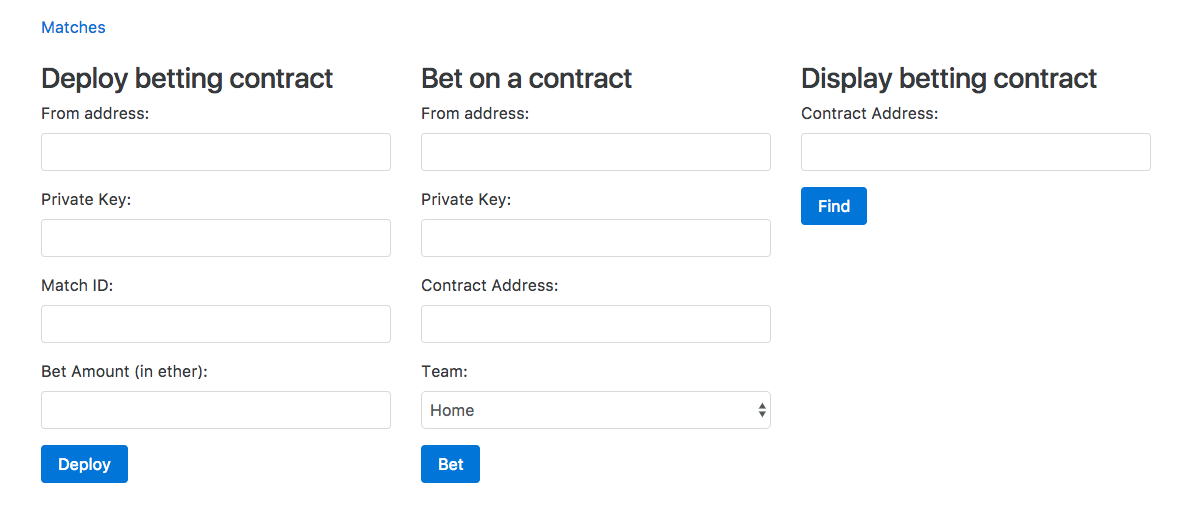Focus Deploy section From address field
This screenshot has width=1187, height=516.
point(215,152)
